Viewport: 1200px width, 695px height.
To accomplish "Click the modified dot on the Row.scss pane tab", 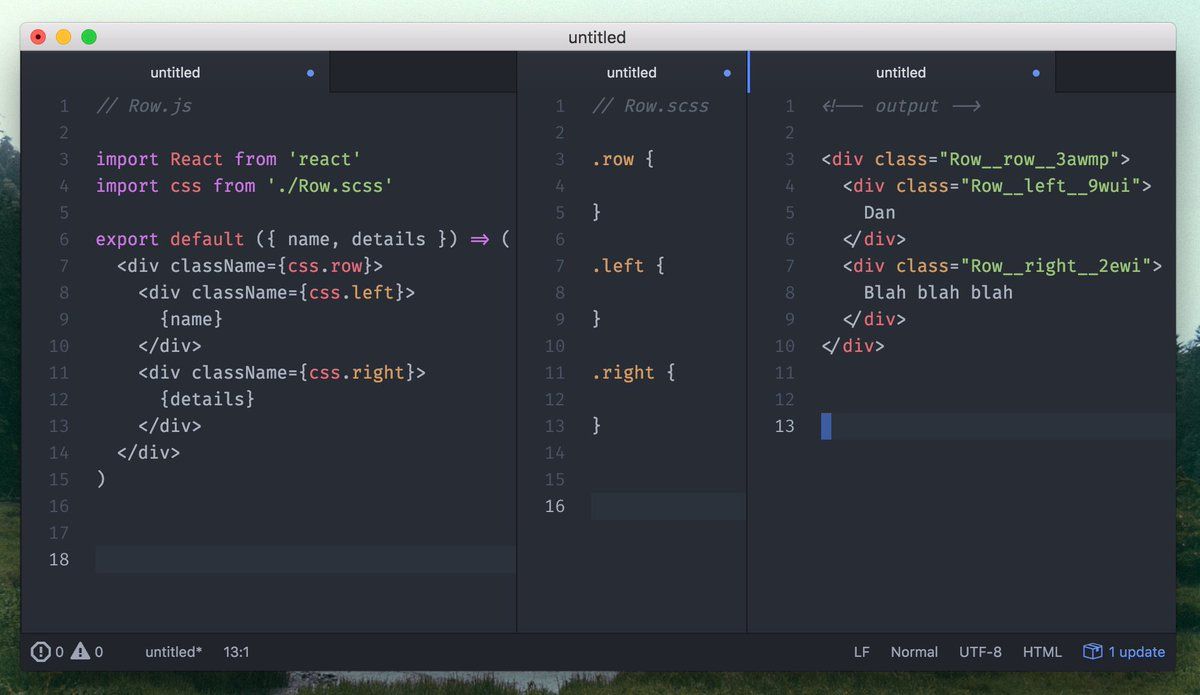I will [x=727, y=73].
